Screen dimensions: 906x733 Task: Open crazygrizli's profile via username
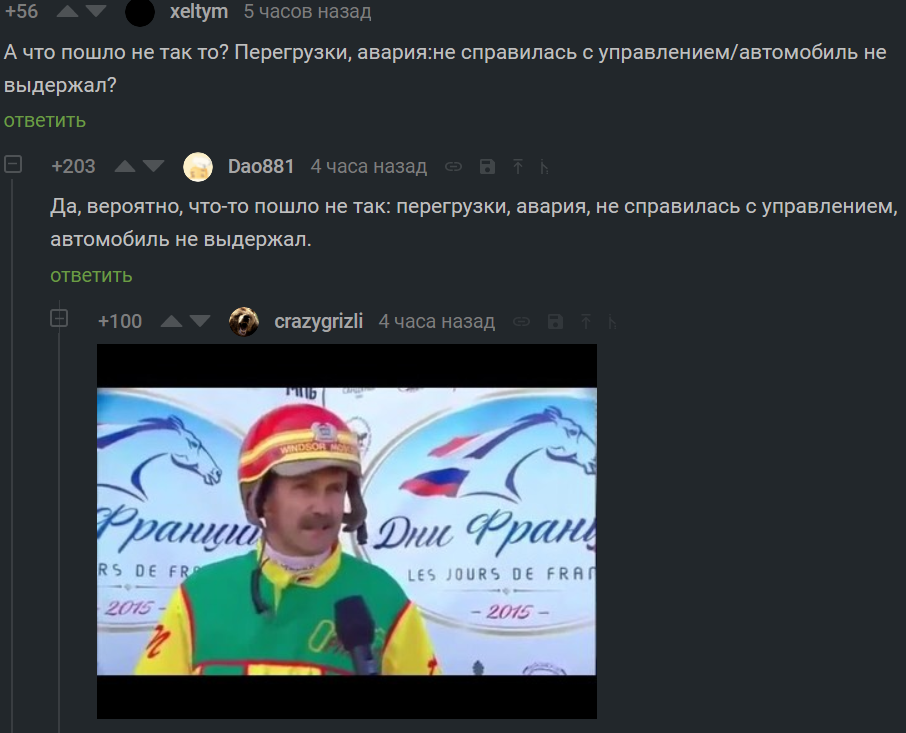point(318,321)
